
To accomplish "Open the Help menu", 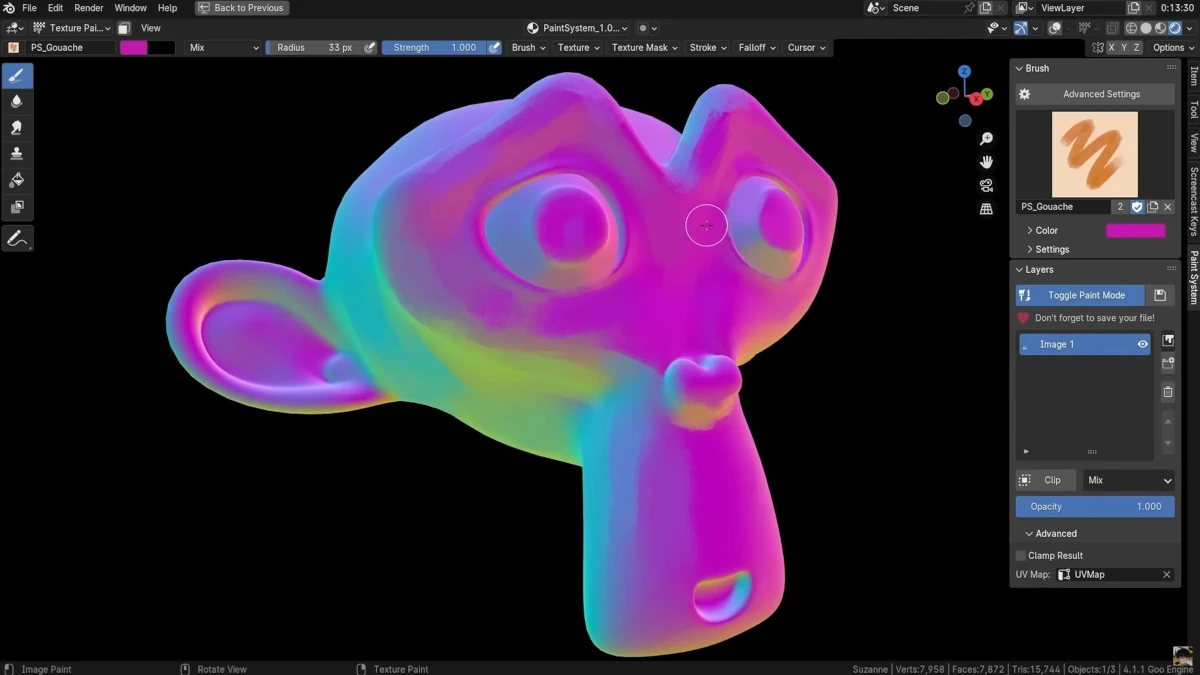I will [167, 8].
